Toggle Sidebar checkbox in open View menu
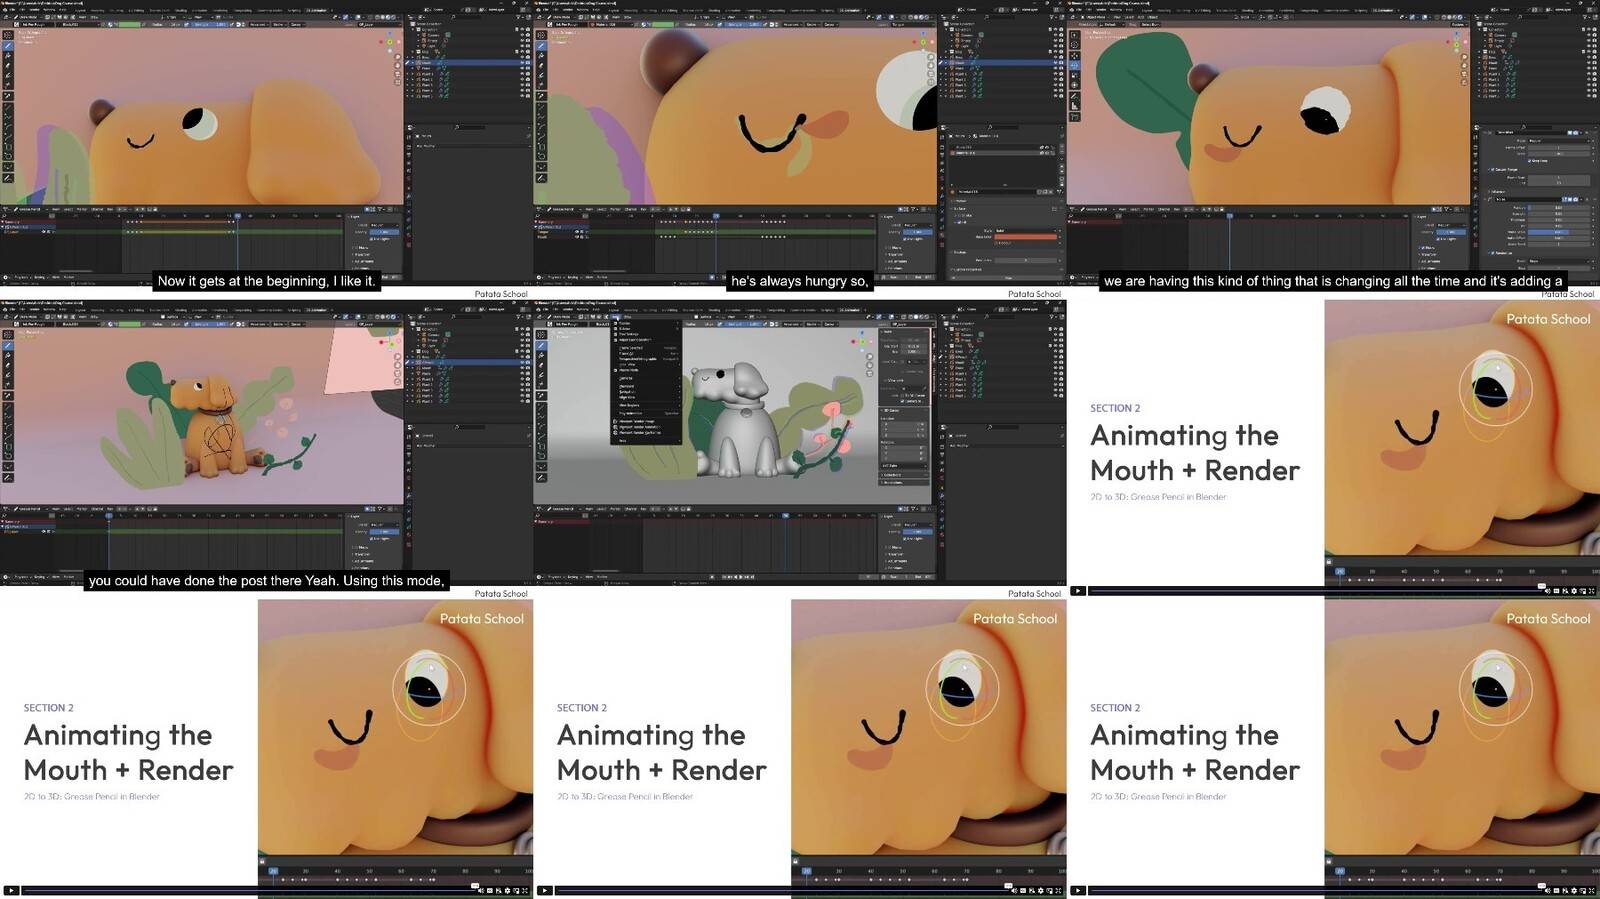 click(x=615, y=329)
